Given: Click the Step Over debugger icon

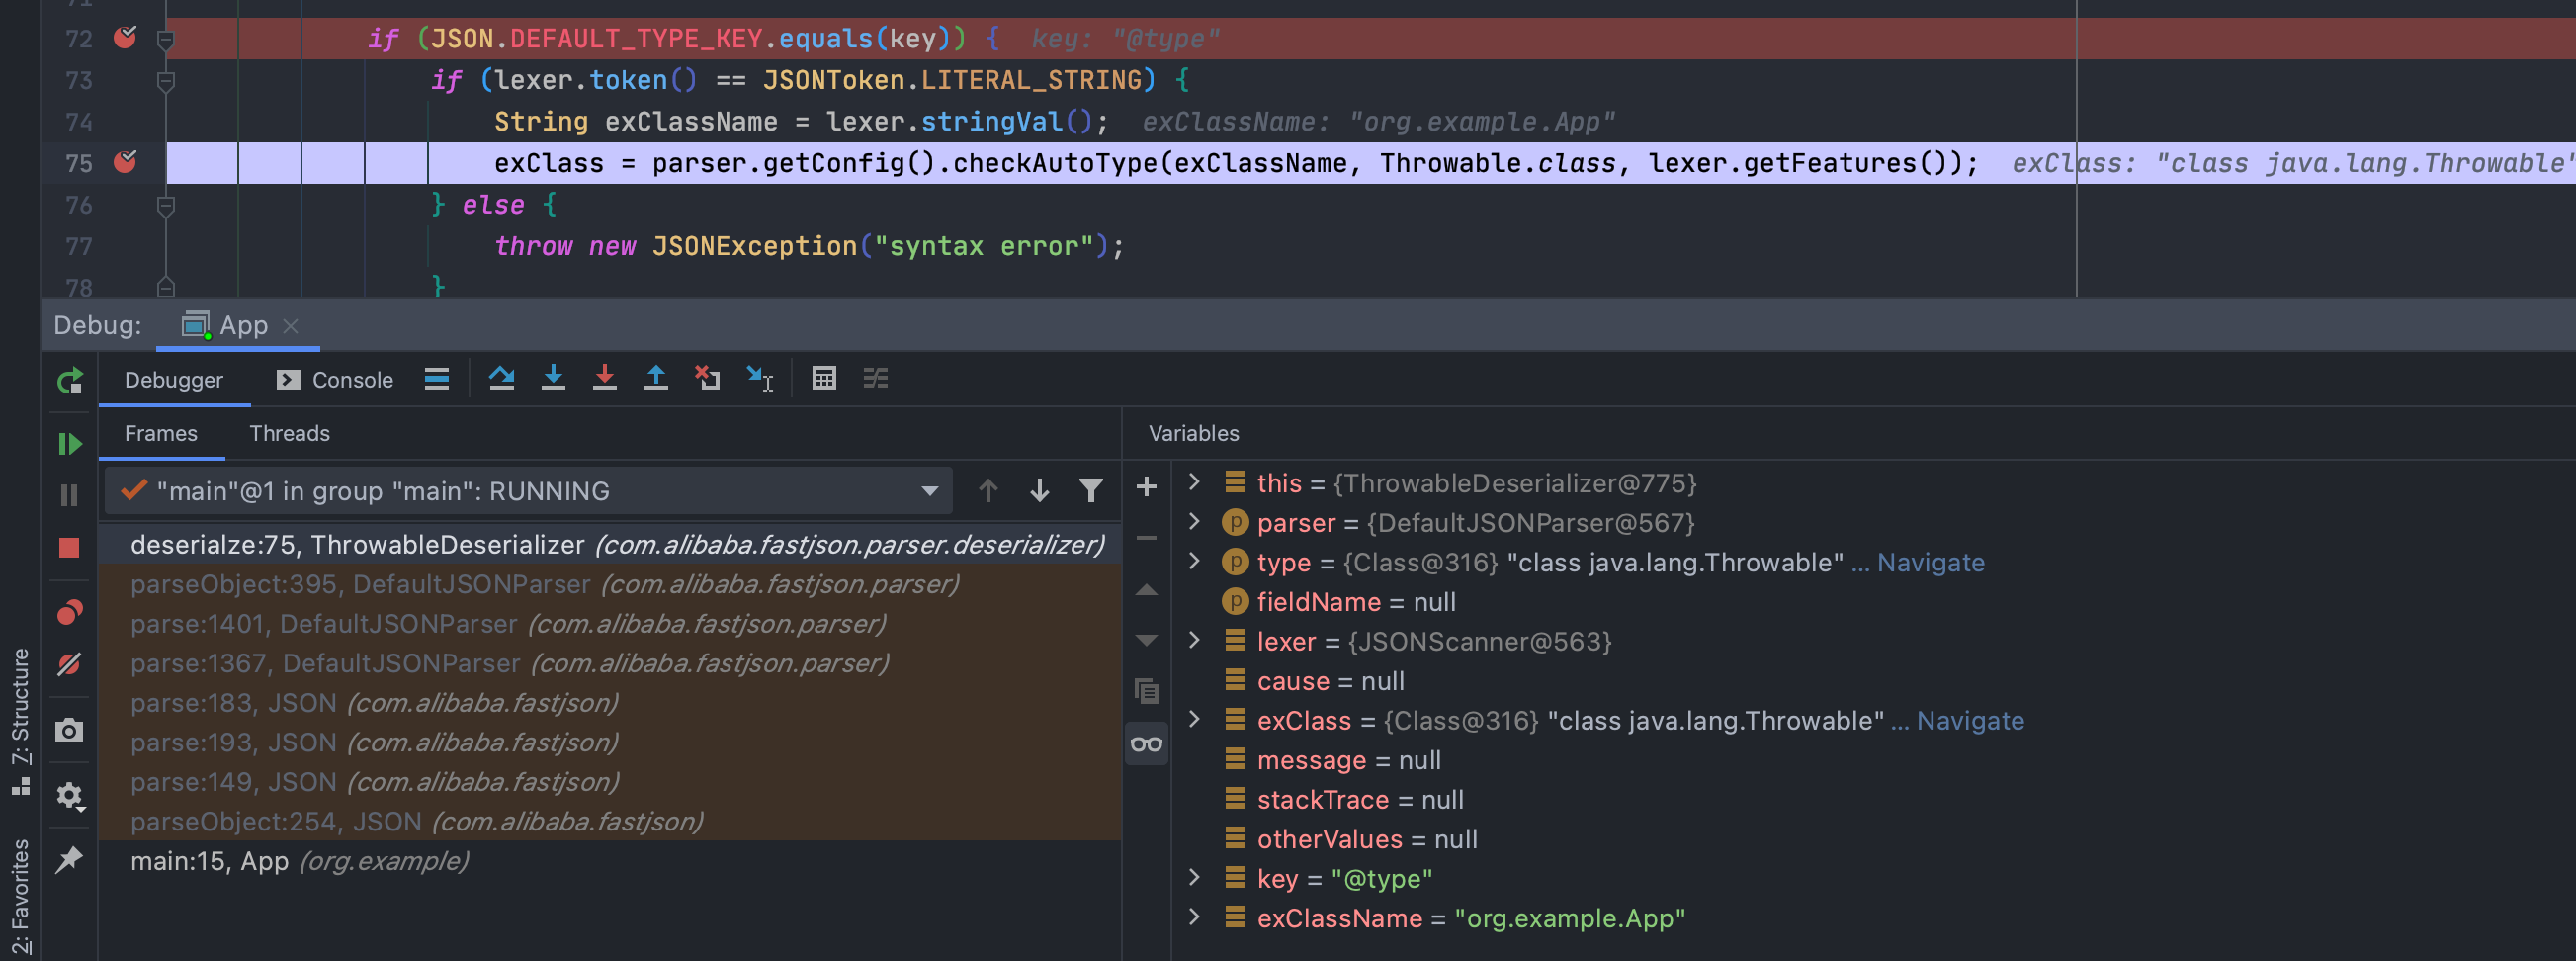Looking at the screenshot, I should pyautogui.click(x=501, y=379).
